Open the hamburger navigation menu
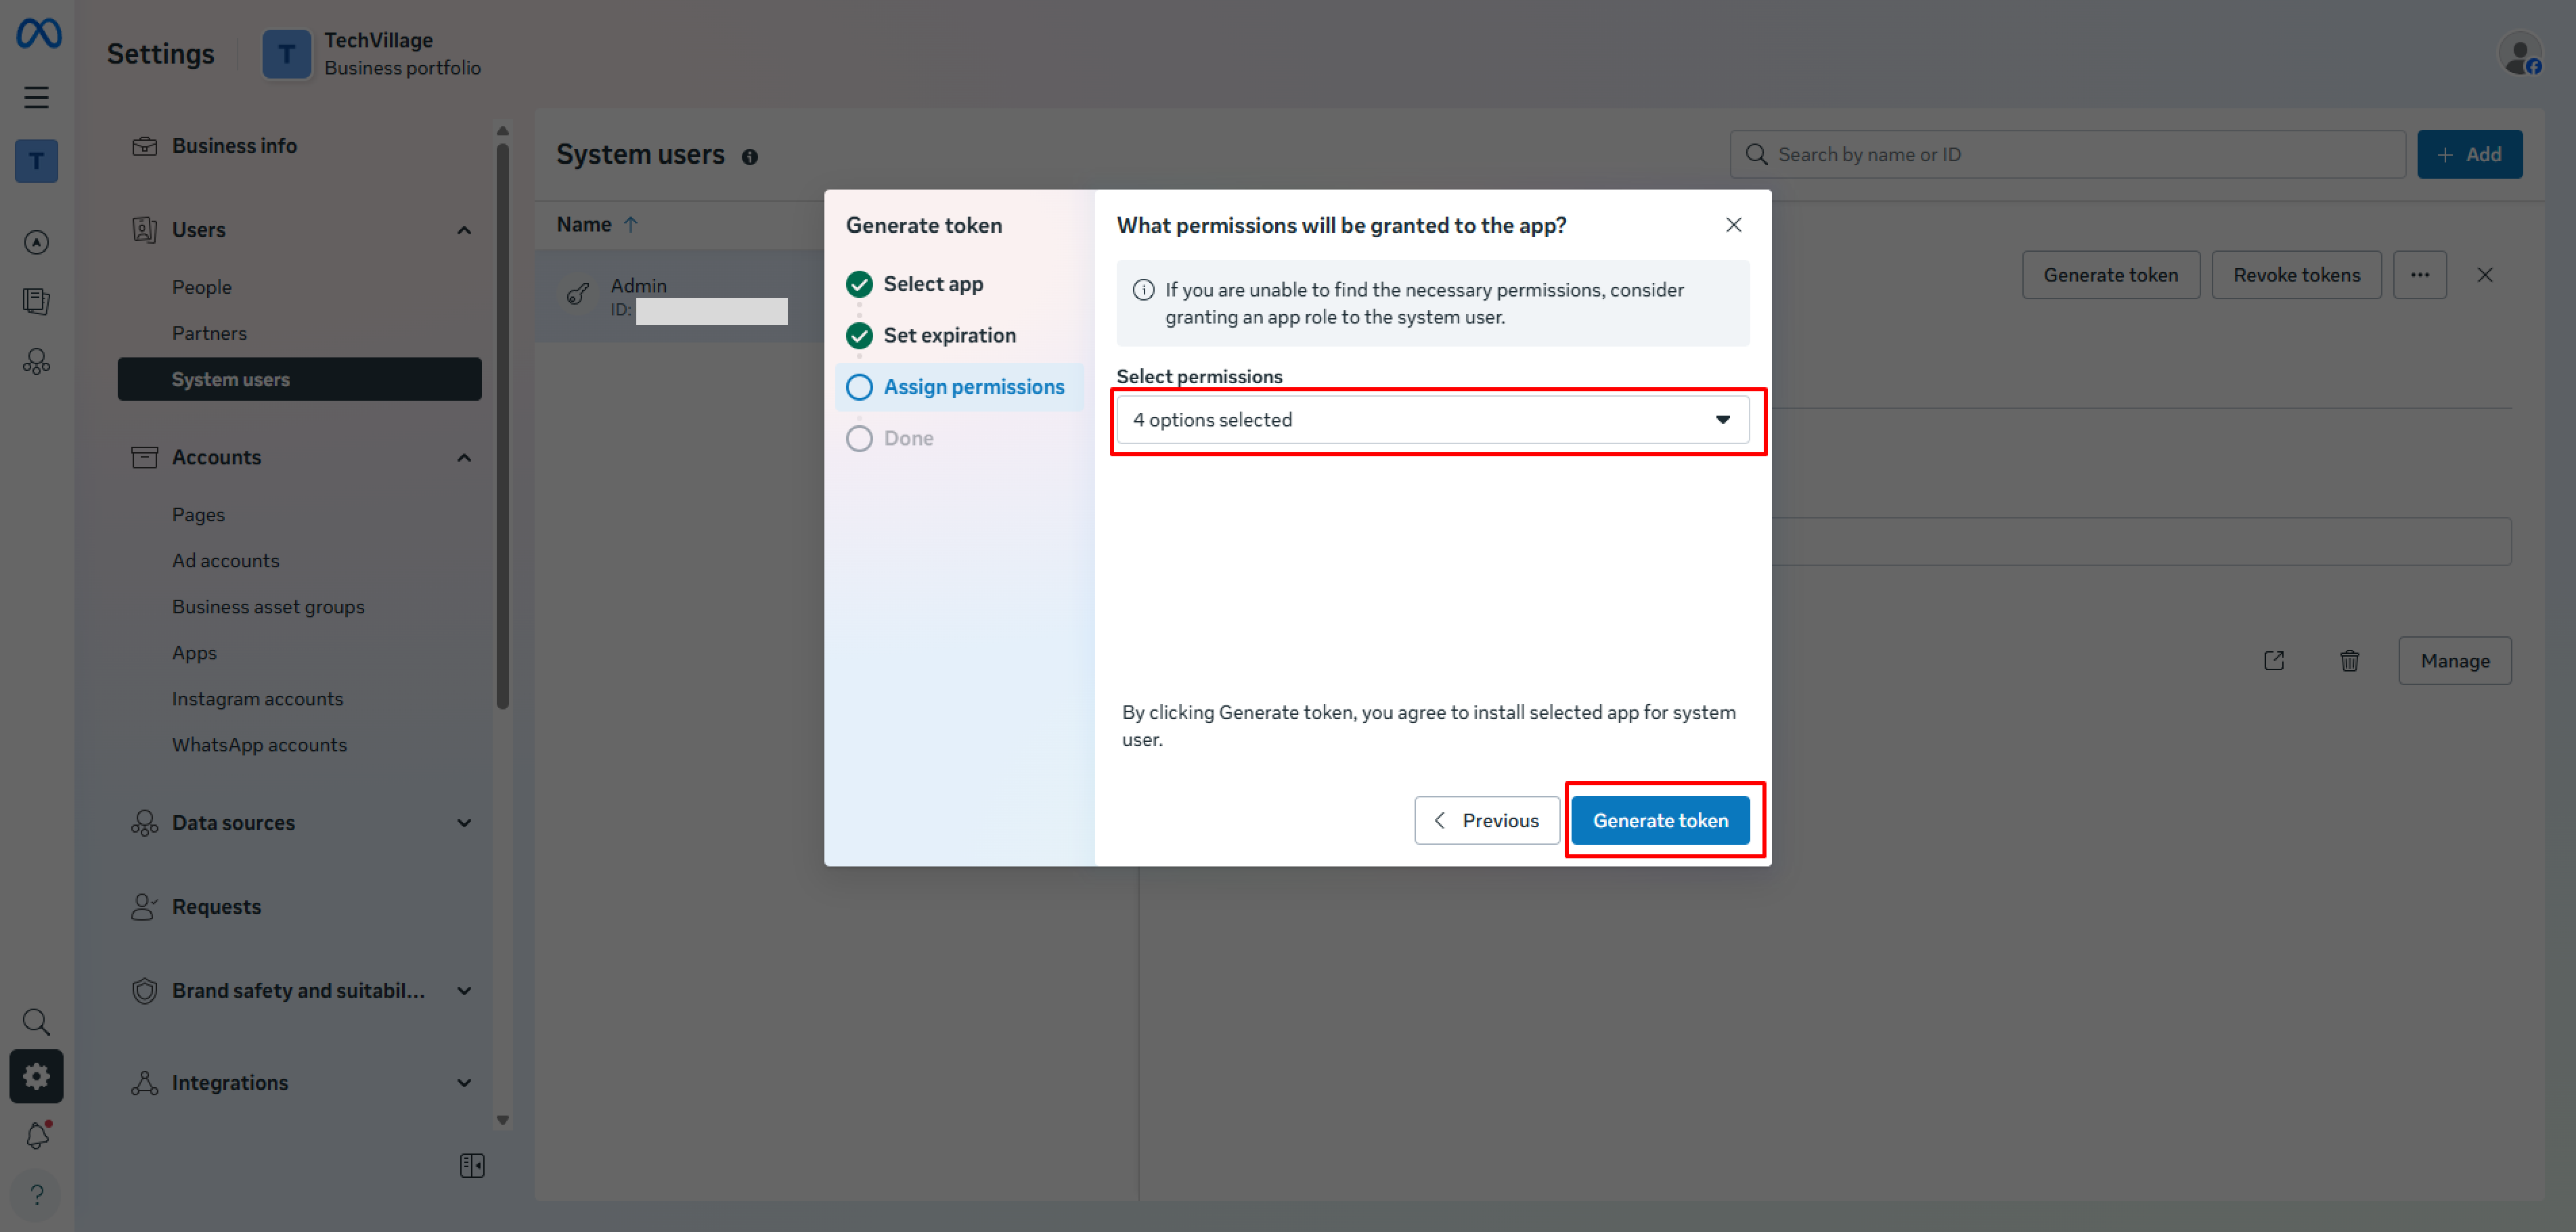The width and height of the screenshot is (2576, 1232). [36, 97]
